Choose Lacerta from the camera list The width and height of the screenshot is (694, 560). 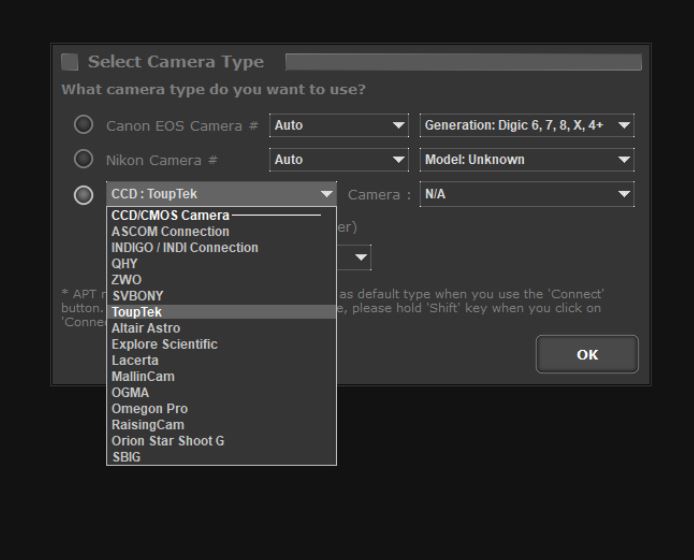(221, 360)
